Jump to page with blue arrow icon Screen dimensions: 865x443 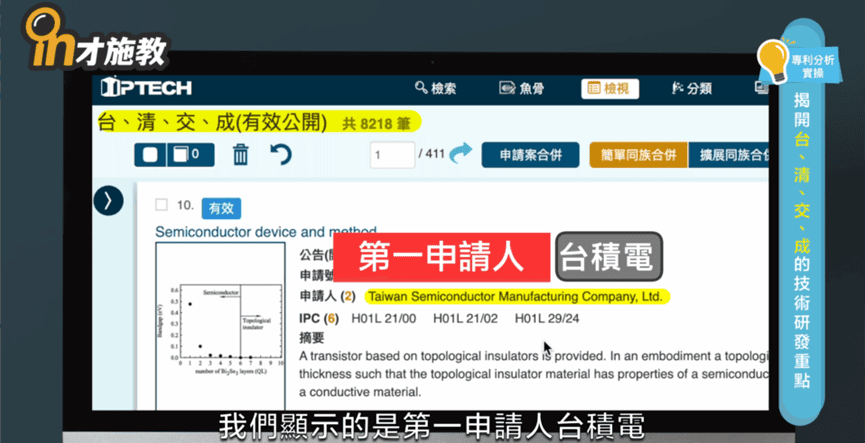click(460, 154)
